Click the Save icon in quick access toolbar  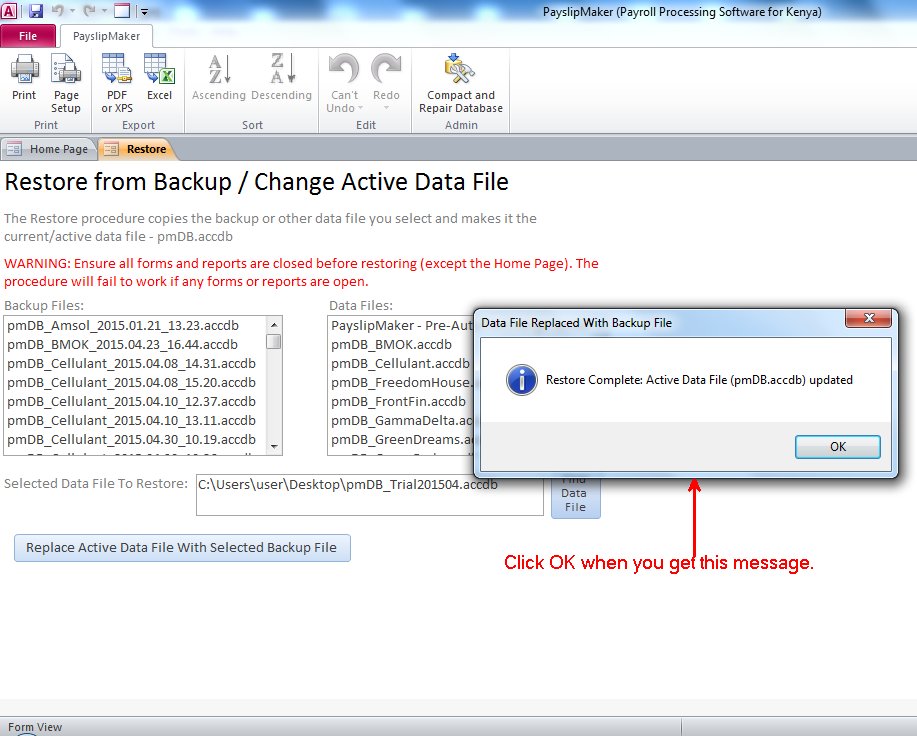[x=36, y=11]
